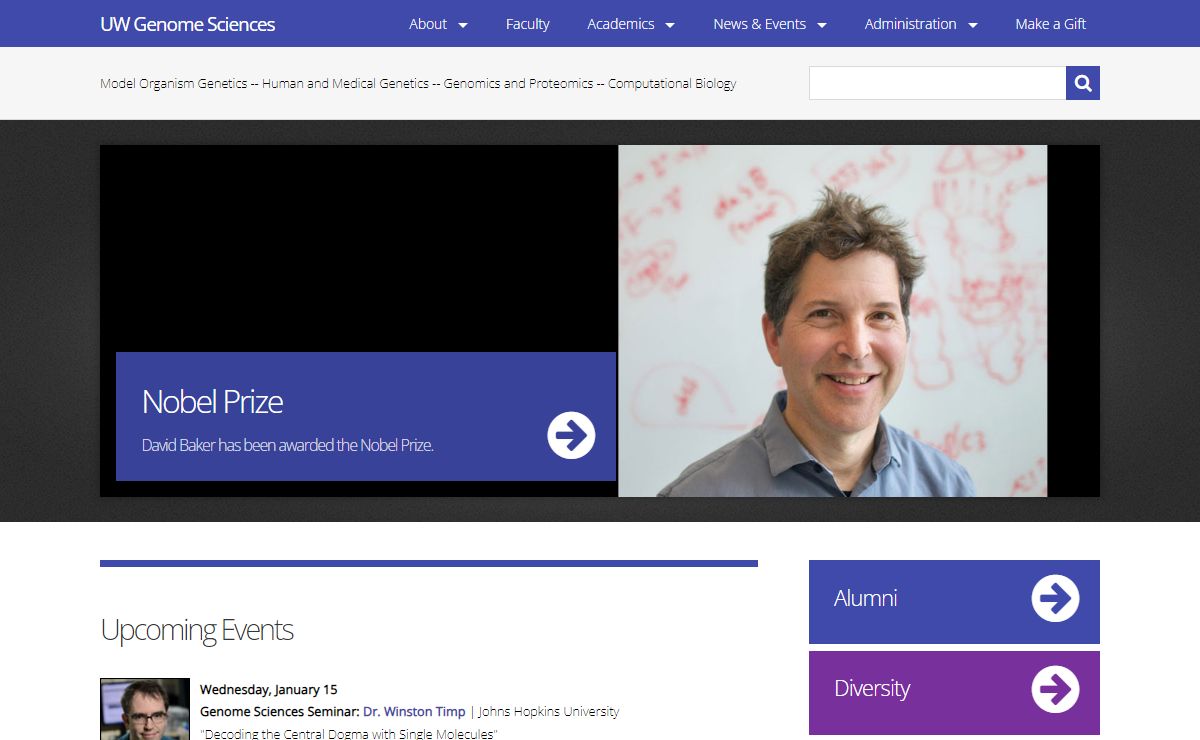Expand the About dropdown menu

(x=438, y=24)
